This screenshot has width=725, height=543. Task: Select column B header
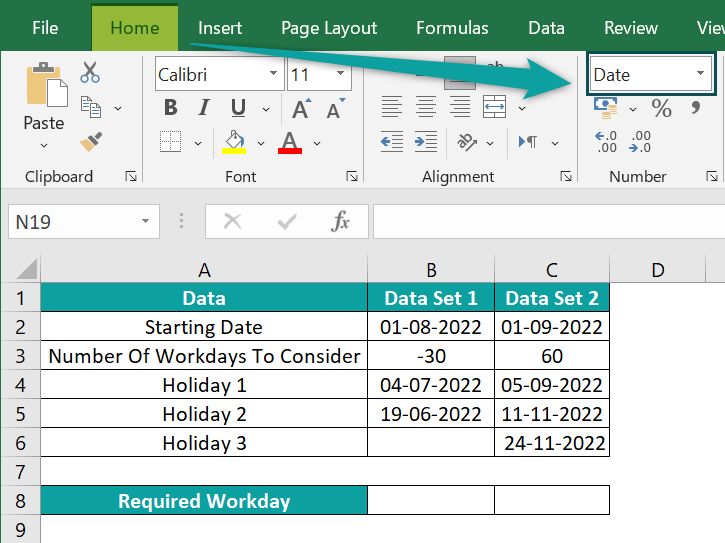point(431,270)
